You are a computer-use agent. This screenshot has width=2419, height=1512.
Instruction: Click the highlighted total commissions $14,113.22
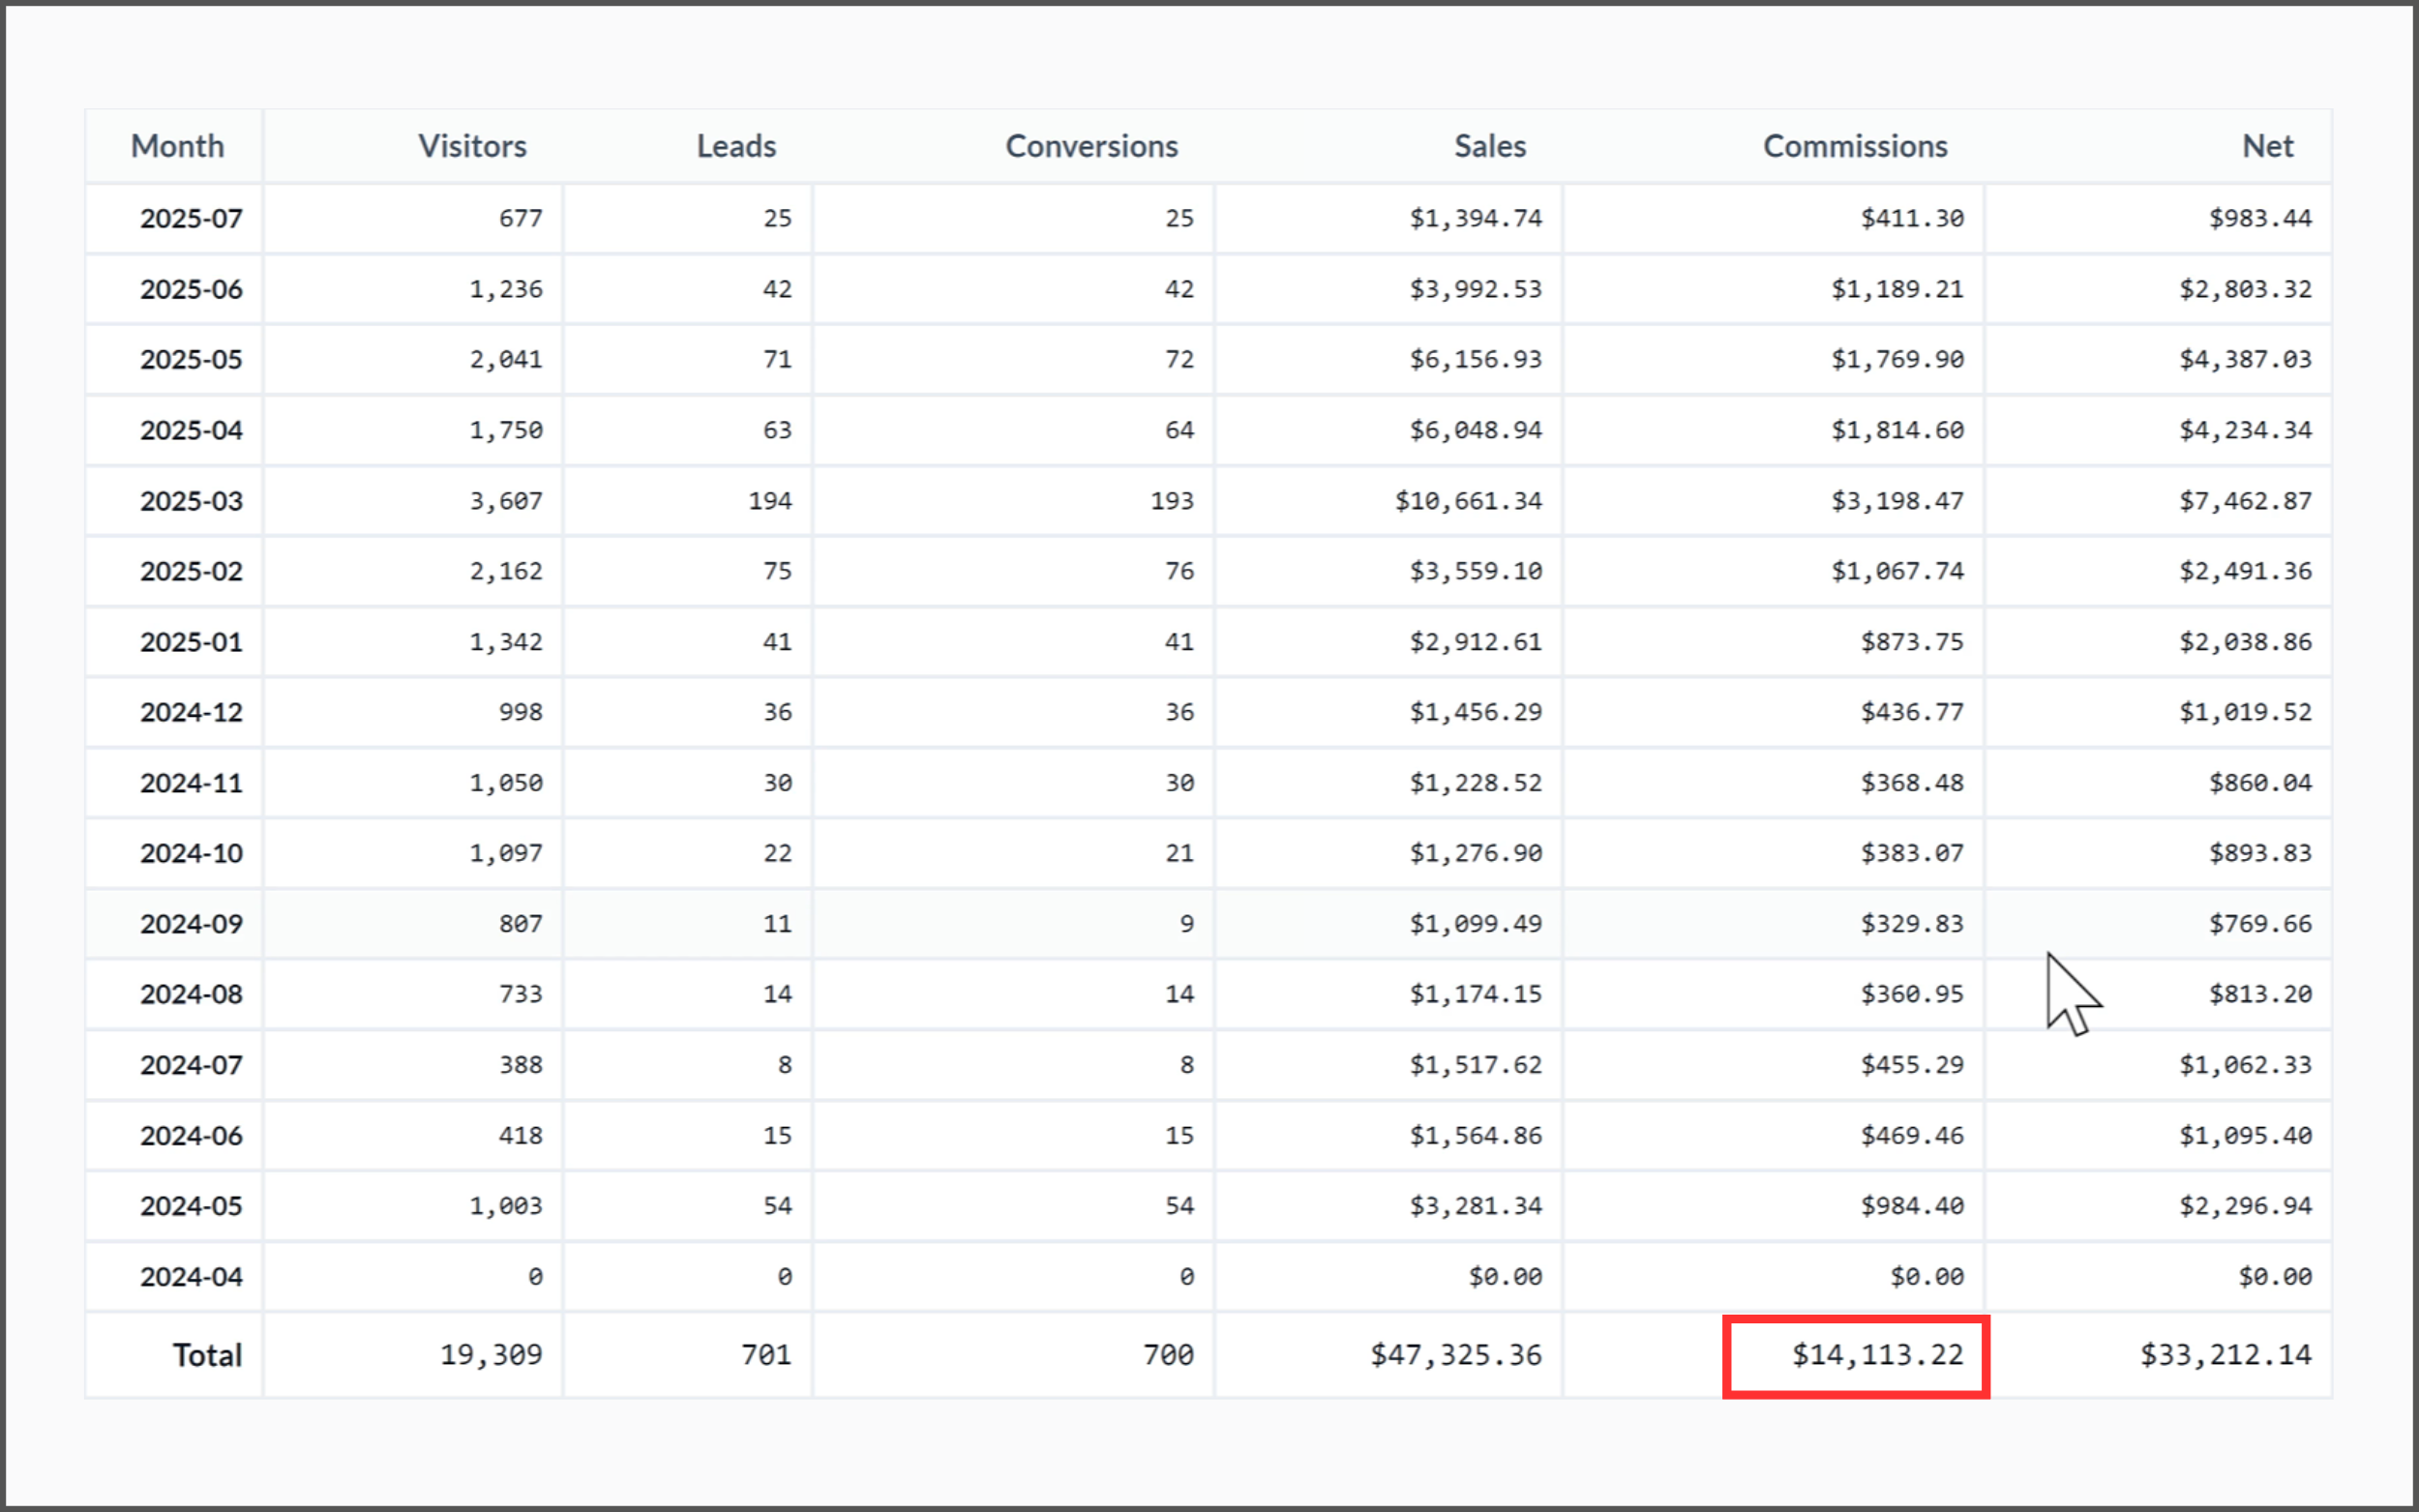[1856, 1357]
